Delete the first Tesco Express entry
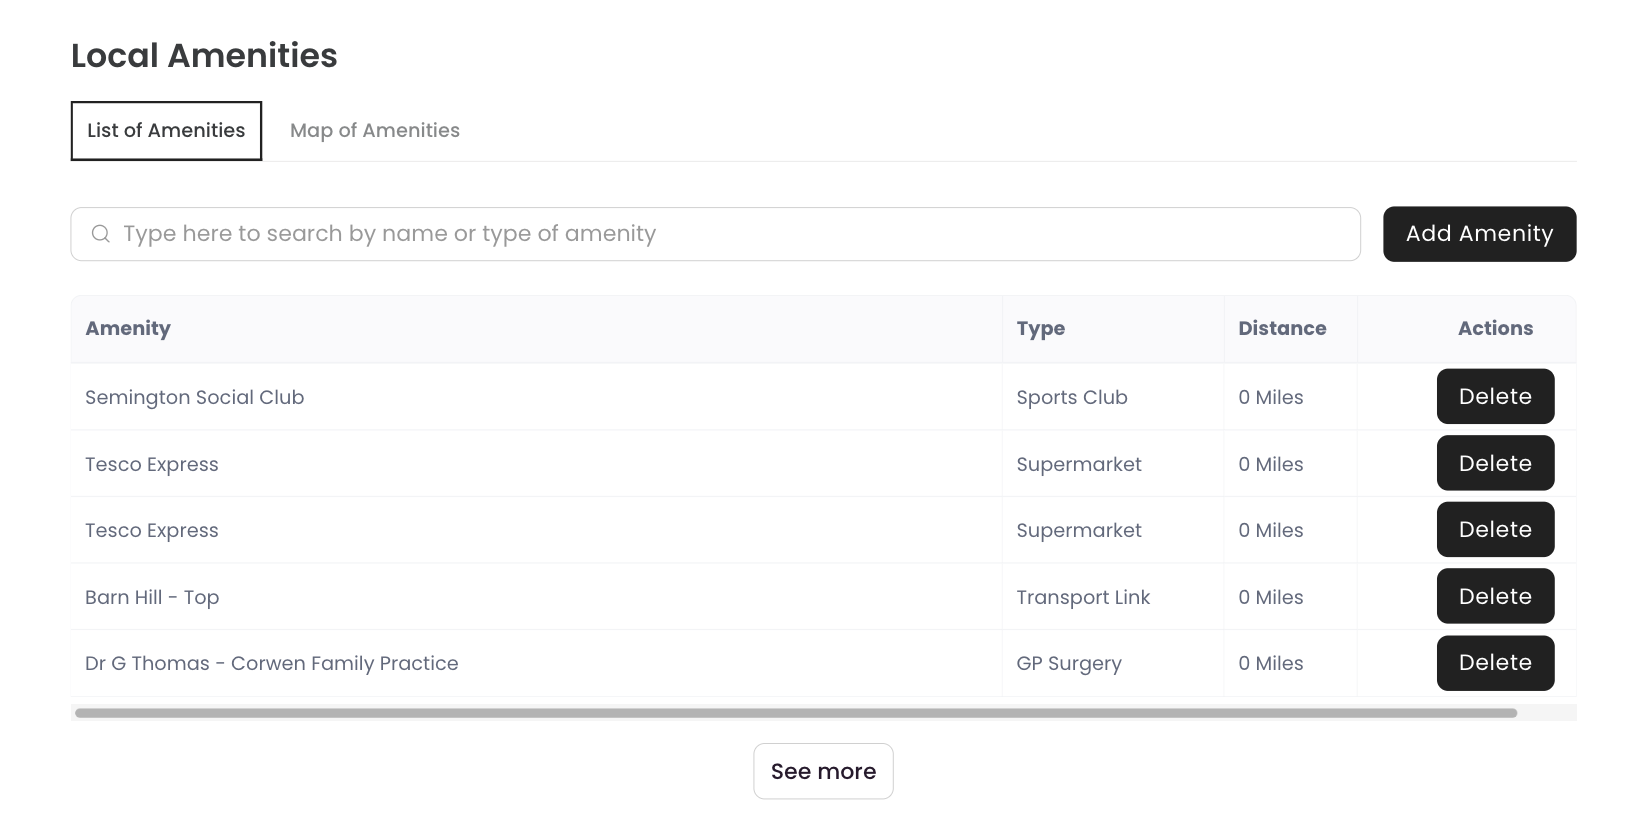 tap(1495, 463)
